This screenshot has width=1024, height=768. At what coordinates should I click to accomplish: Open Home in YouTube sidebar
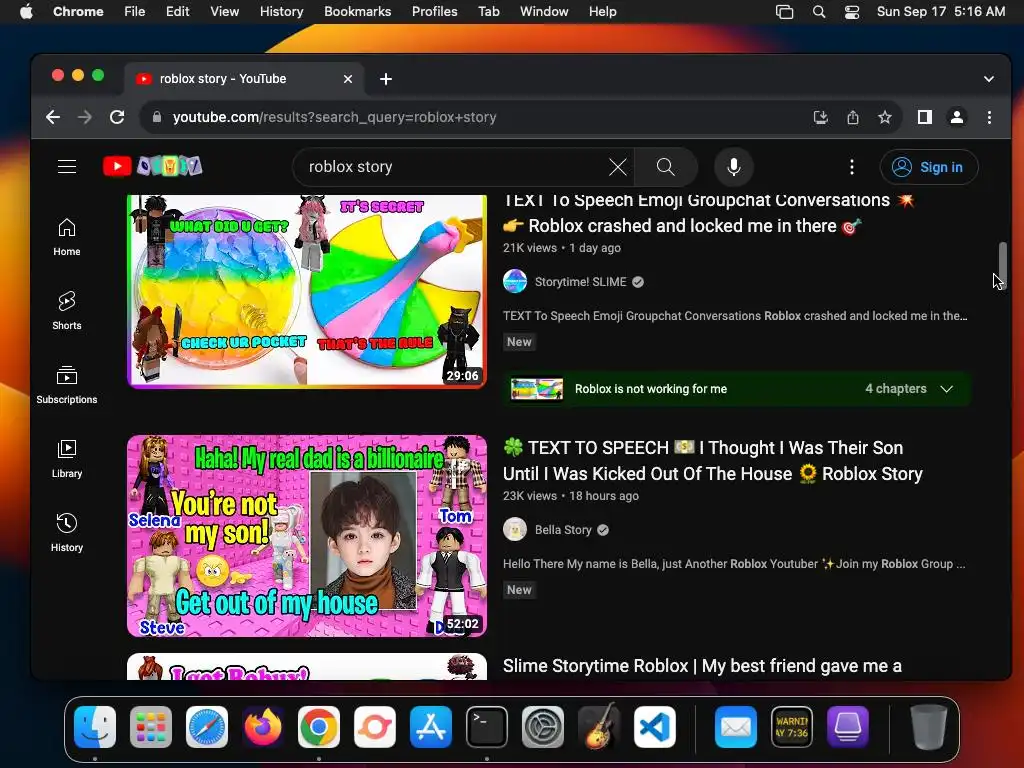point(67,237)
